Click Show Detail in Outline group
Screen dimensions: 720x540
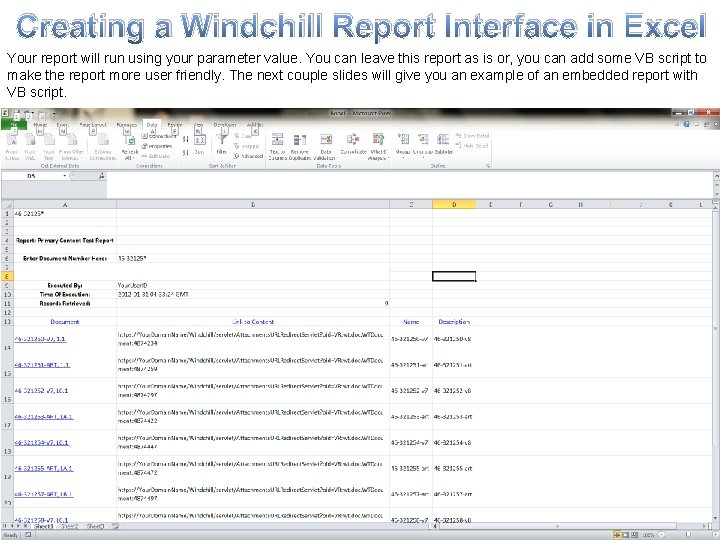[x=472, y=136]
